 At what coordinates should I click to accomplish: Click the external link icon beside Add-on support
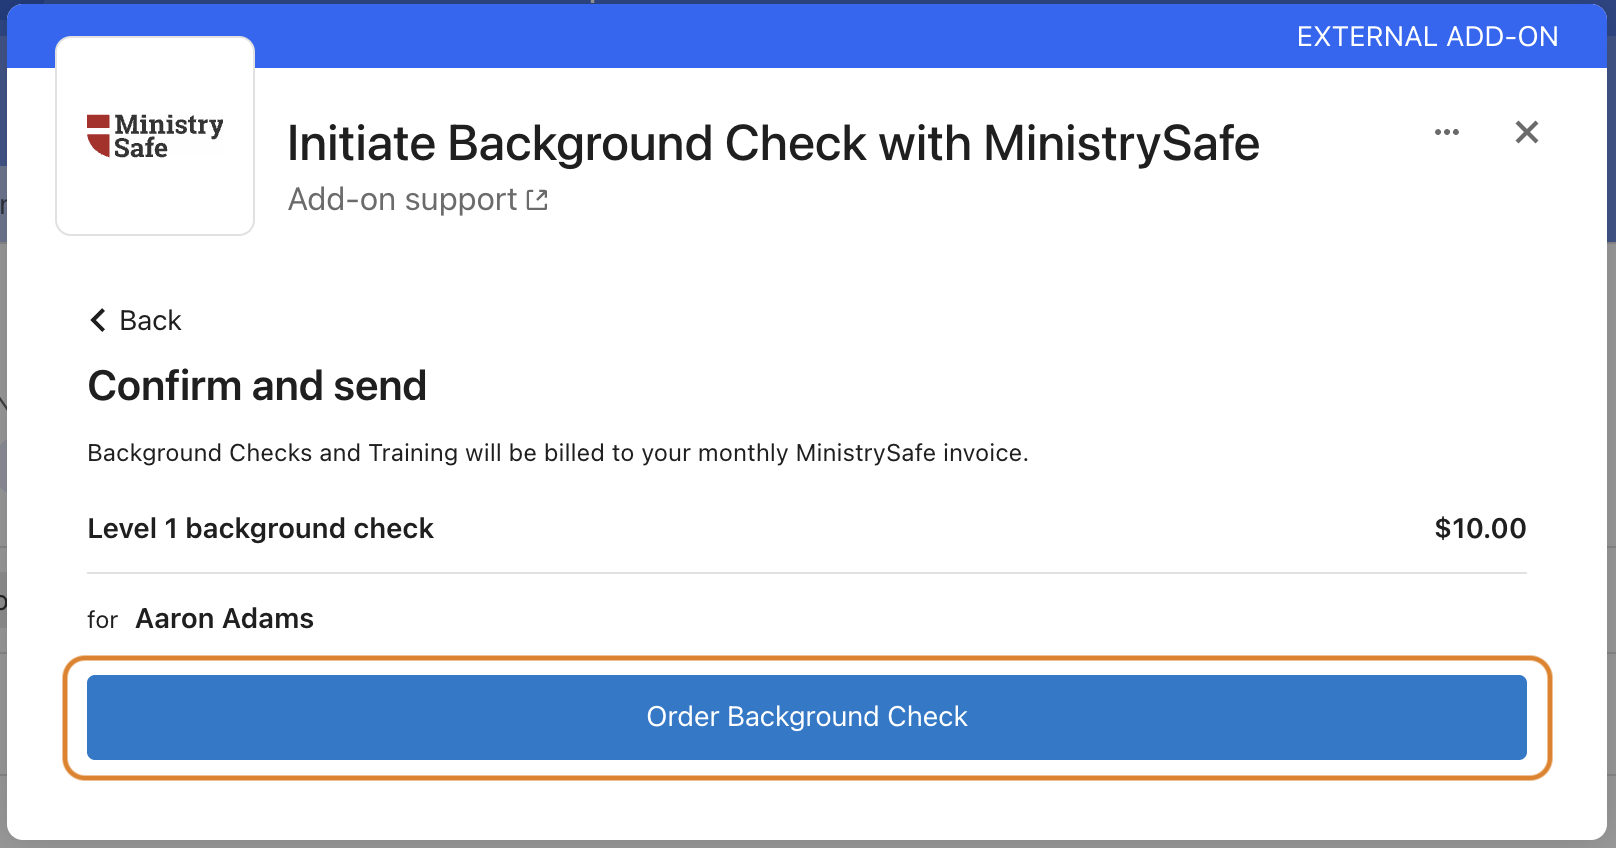click(538, 200)
